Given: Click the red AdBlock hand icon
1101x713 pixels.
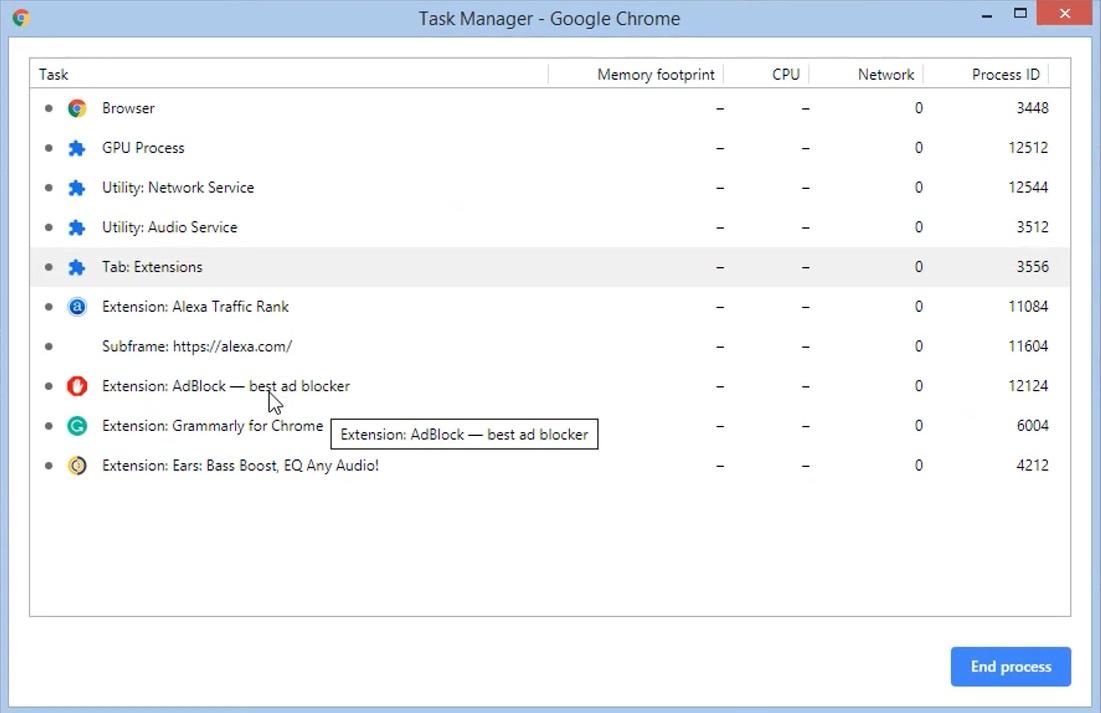Looking at the screenshot, I should (77, 386).
